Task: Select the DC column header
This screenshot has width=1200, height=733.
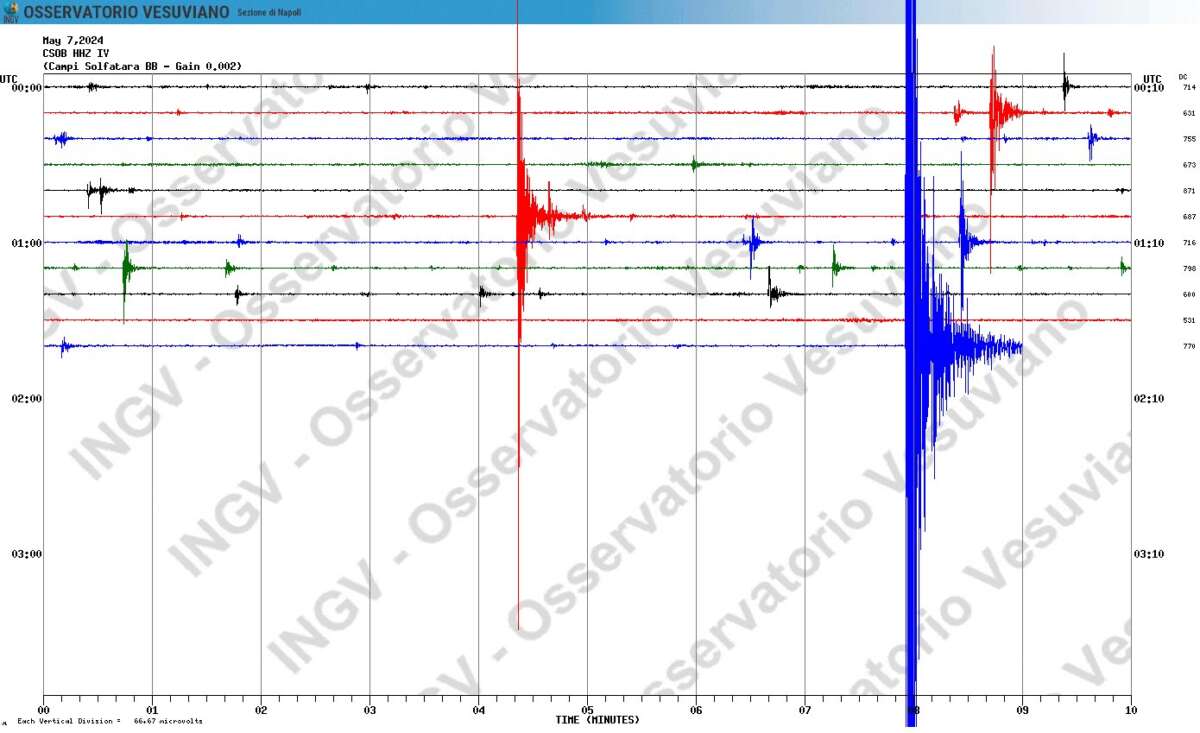Action: pos(1183,77)
